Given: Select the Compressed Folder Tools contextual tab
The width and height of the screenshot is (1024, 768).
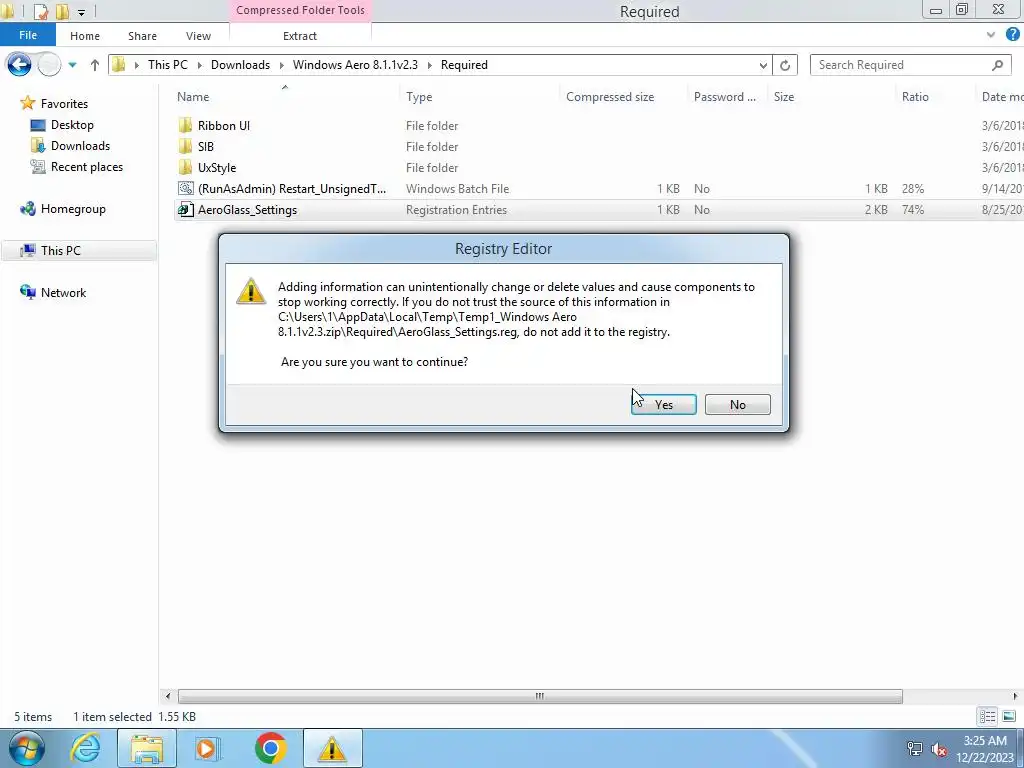Looking at the screenshot, I should (300, 10).
